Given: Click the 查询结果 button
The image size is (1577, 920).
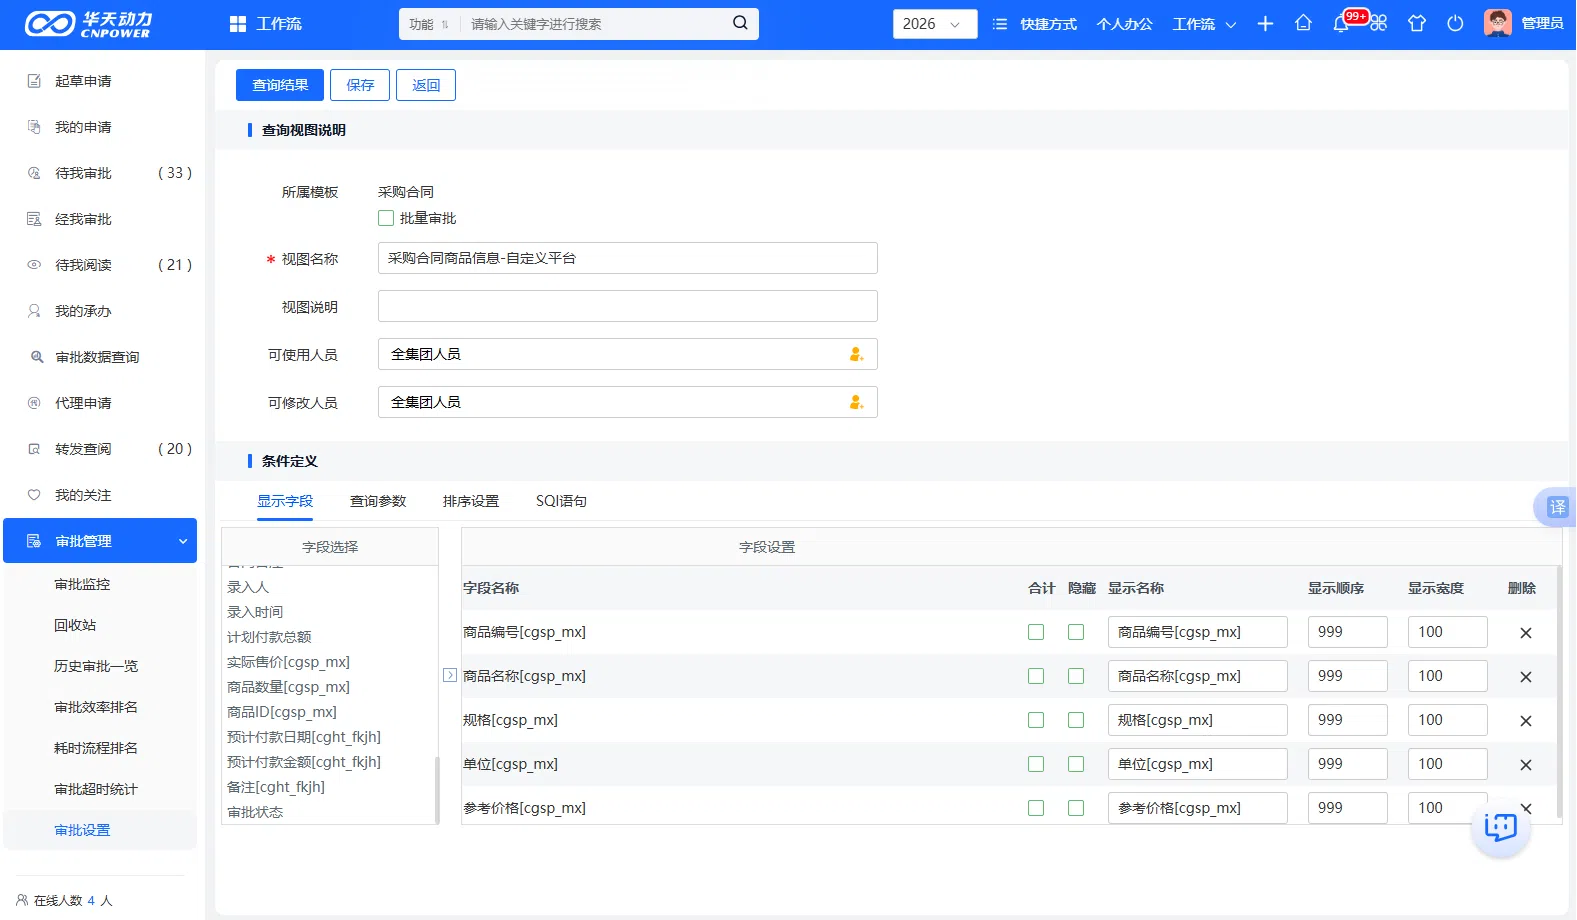Looking at the screenshot, I should coord(280,85).
